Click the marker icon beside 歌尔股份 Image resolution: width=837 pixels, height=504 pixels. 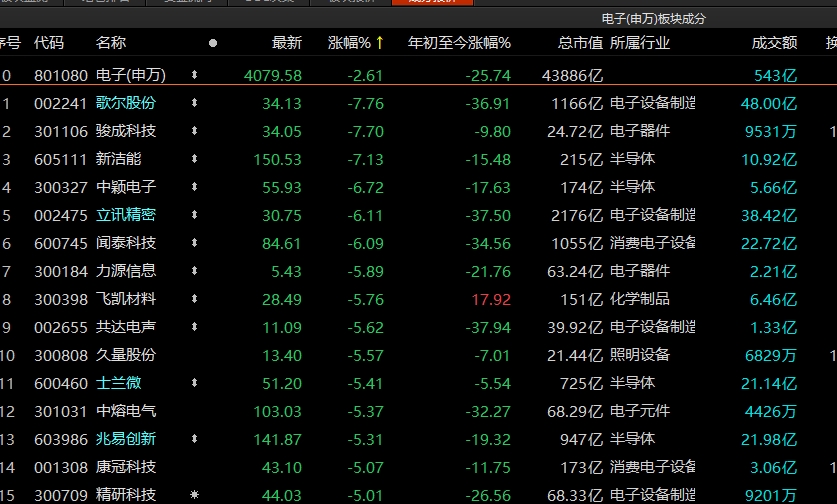tap(194, 103)
